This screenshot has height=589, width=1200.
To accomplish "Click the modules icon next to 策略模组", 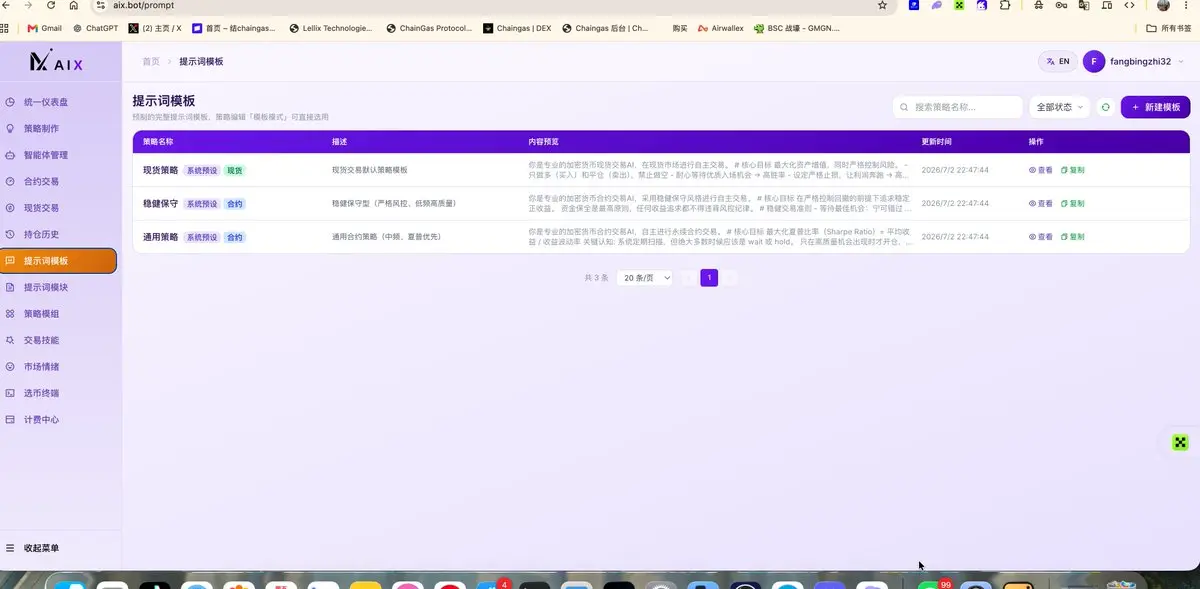I will [10, 313].
